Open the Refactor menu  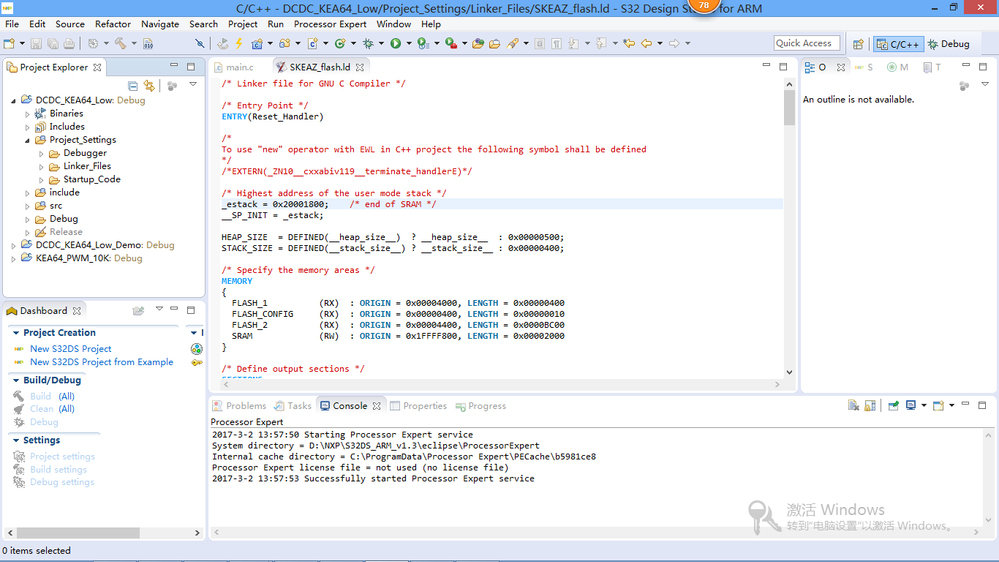[113, 24]
